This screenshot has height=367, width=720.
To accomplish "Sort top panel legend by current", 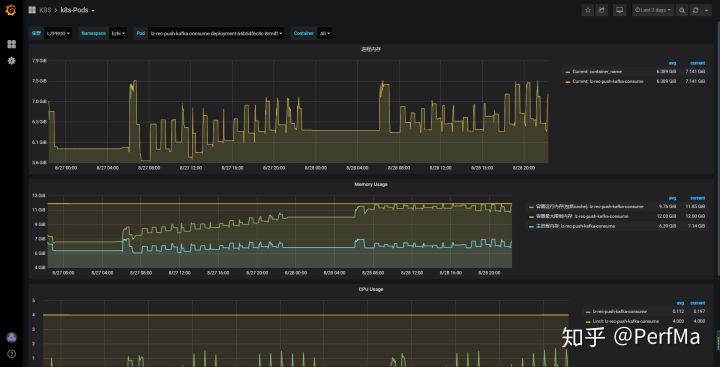I will coord(697,63).
